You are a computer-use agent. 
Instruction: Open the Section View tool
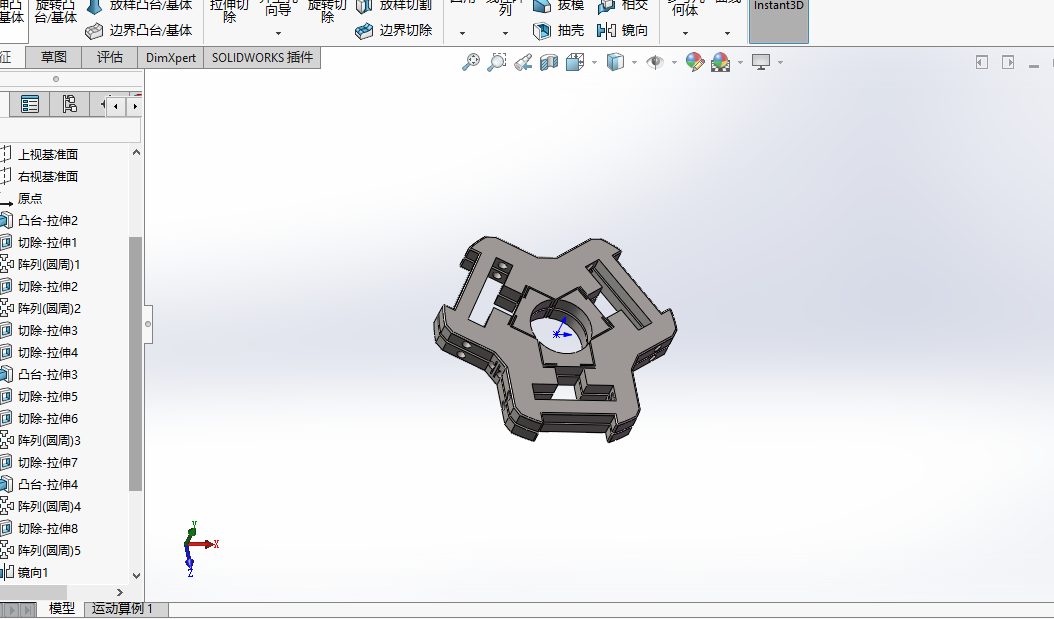(549, 63)
